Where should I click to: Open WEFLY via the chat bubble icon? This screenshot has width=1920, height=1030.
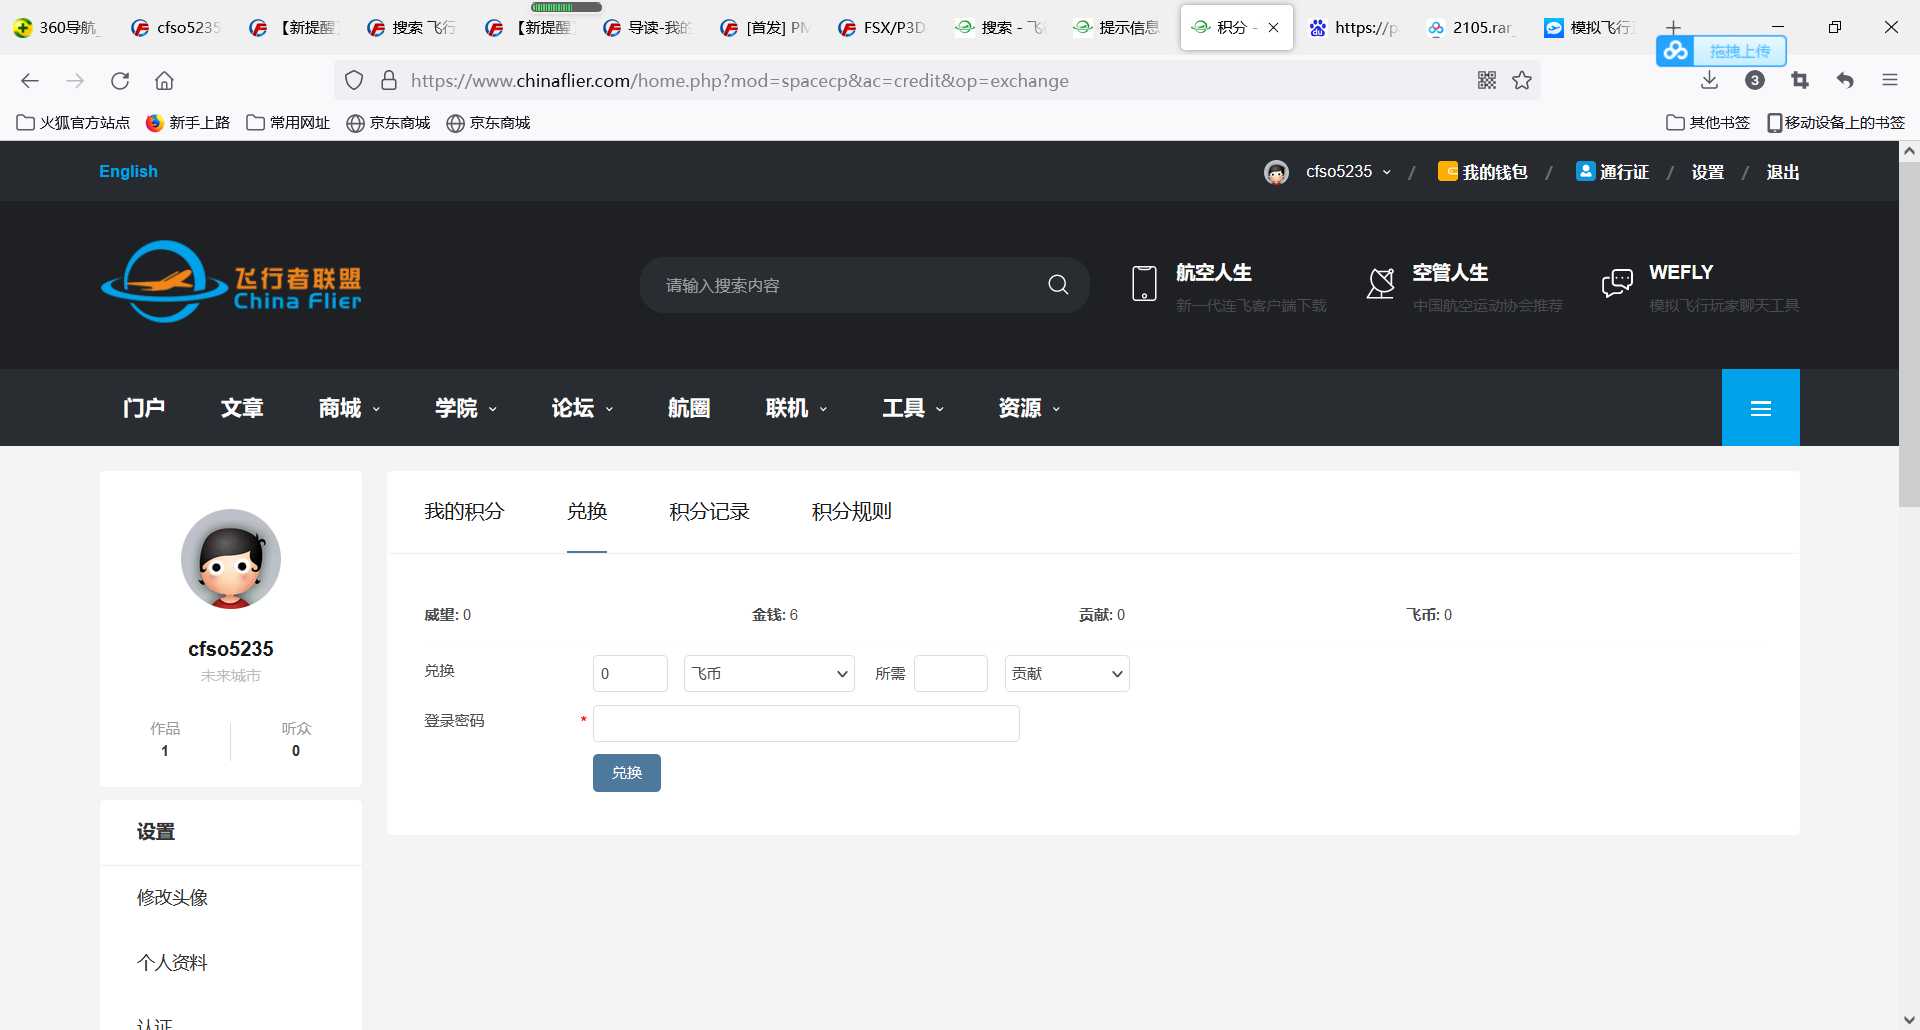[1616, 283]
